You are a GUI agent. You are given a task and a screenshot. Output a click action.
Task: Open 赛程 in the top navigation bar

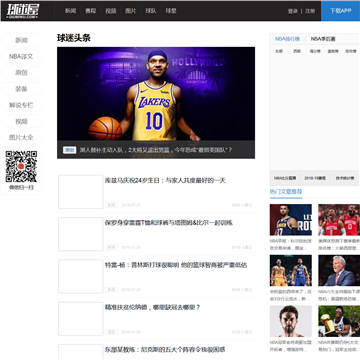(90, 11)
